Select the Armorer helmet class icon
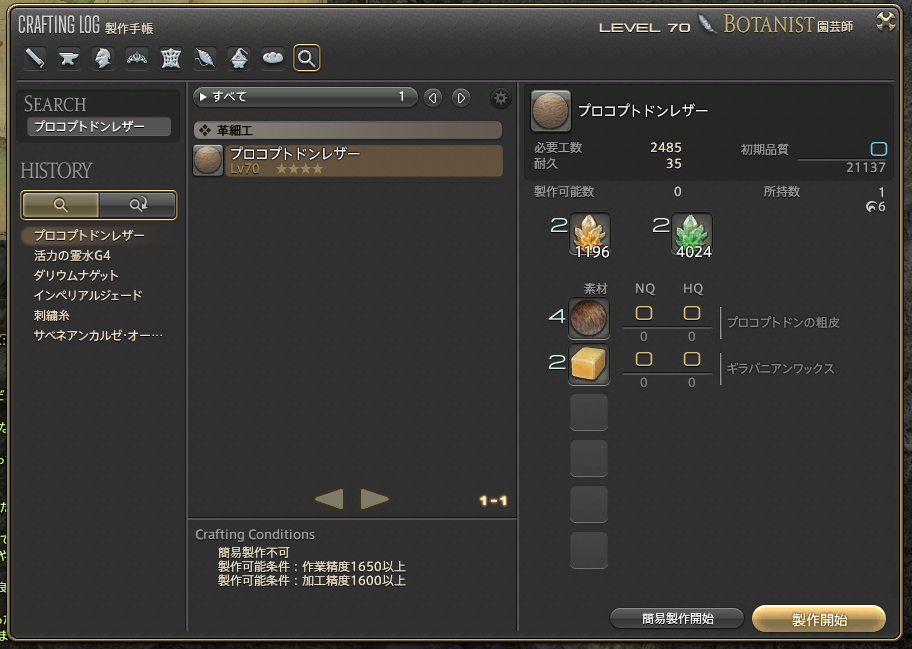912x649 pixels. 103,58
